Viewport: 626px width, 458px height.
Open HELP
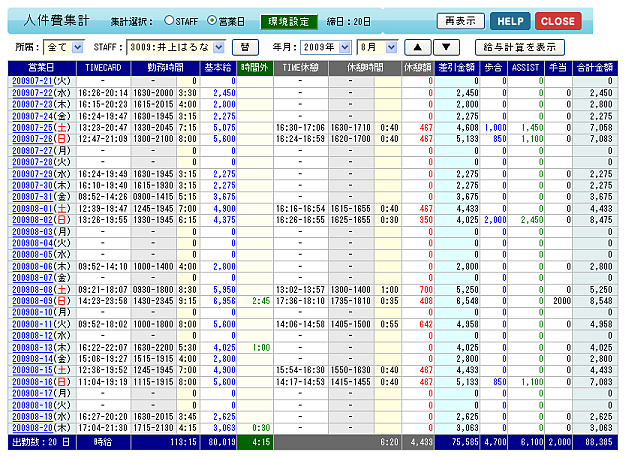[510, 21]
